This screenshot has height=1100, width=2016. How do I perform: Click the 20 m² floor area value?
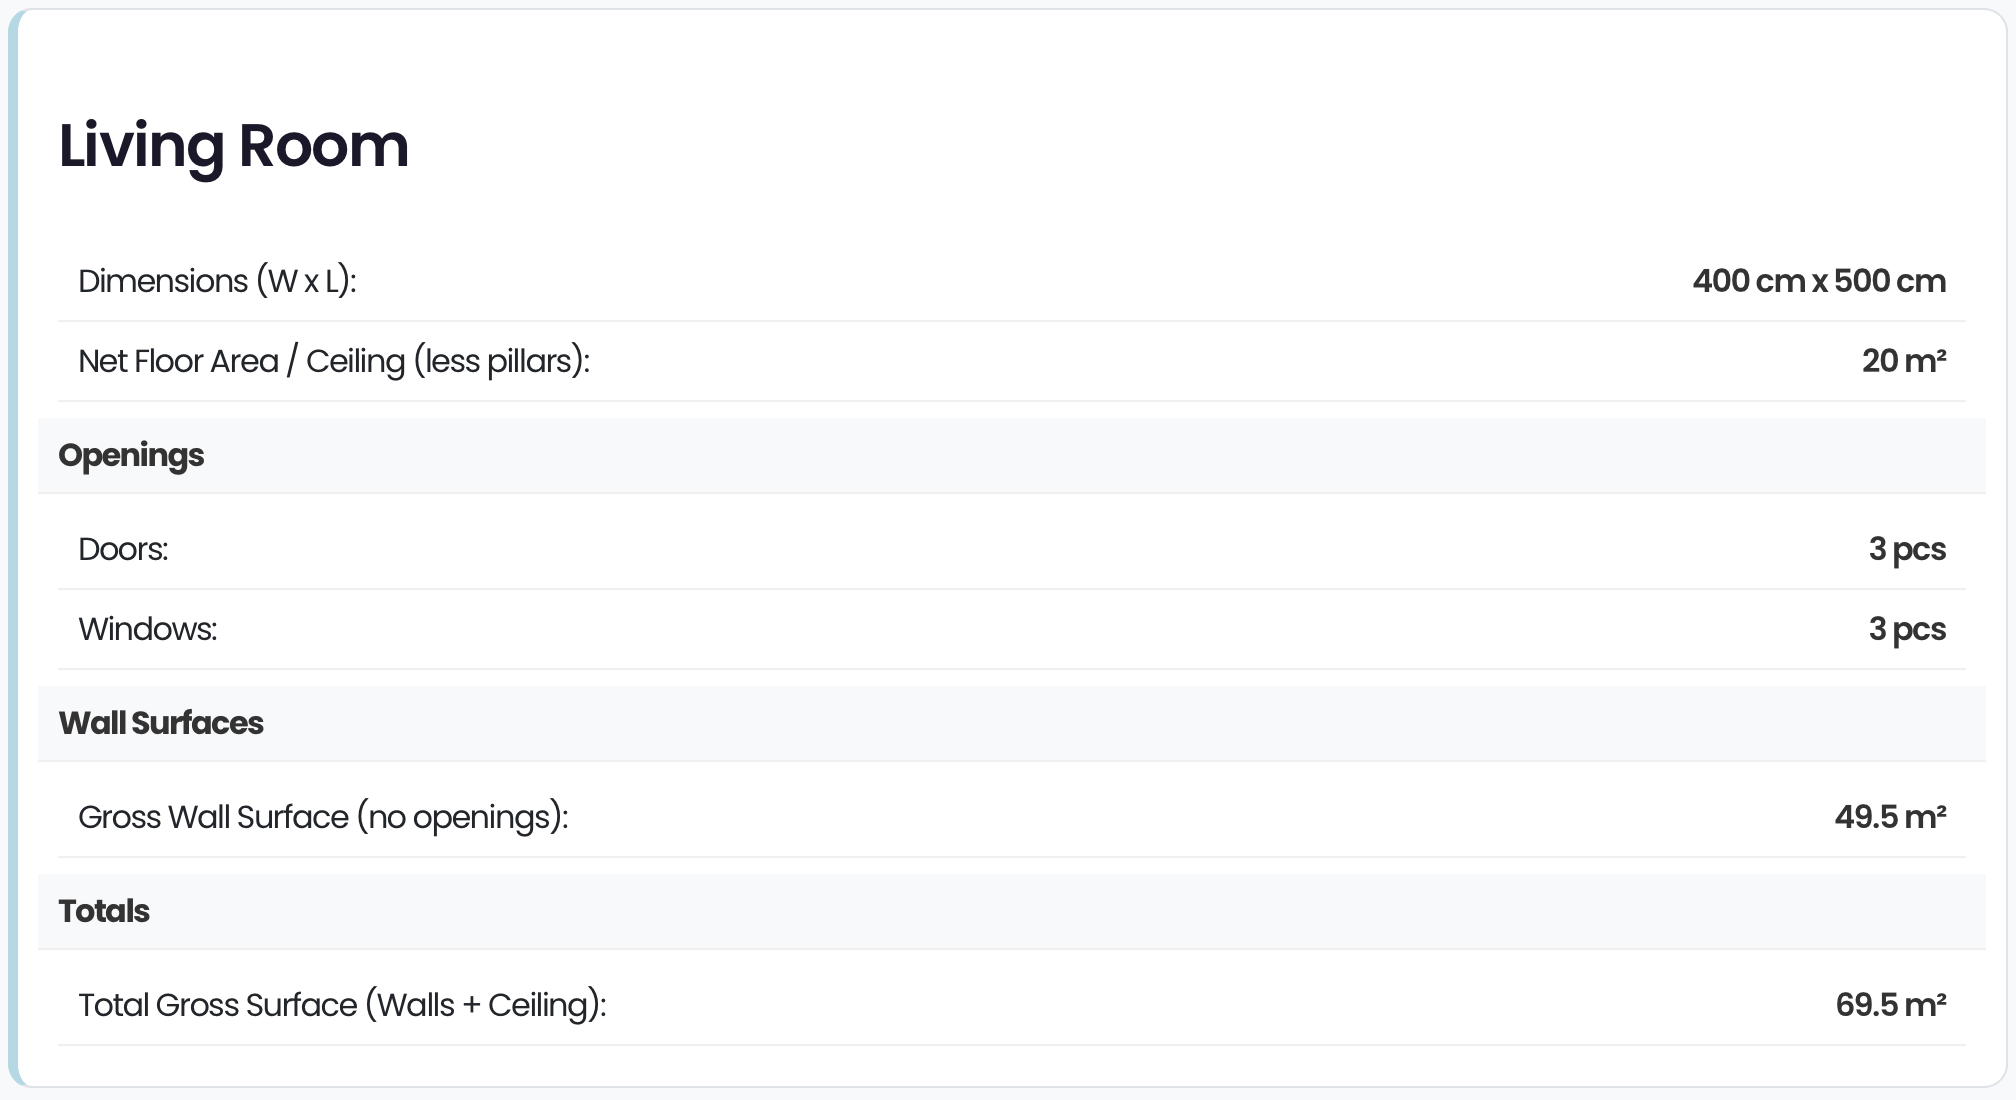point(1904,361)
